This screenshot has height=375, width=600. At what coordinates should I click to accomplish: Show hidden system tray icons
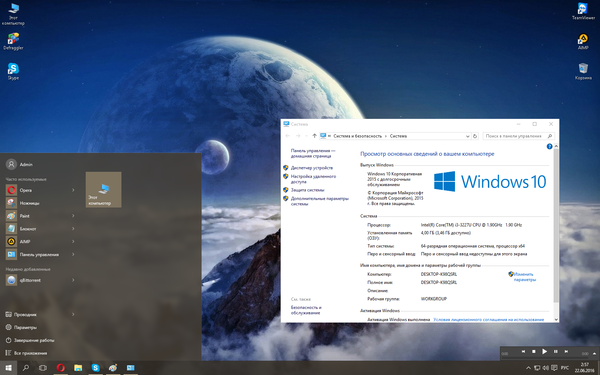528,368
